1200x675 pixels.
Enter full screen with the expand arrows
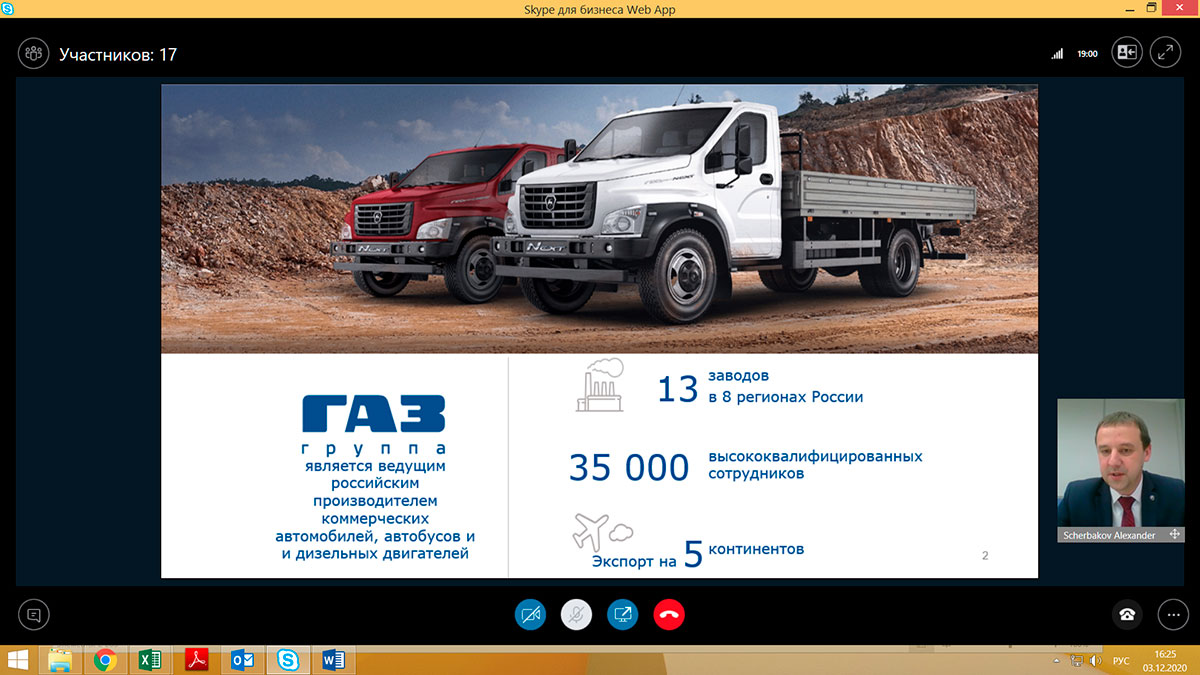tap(1165, 54)
